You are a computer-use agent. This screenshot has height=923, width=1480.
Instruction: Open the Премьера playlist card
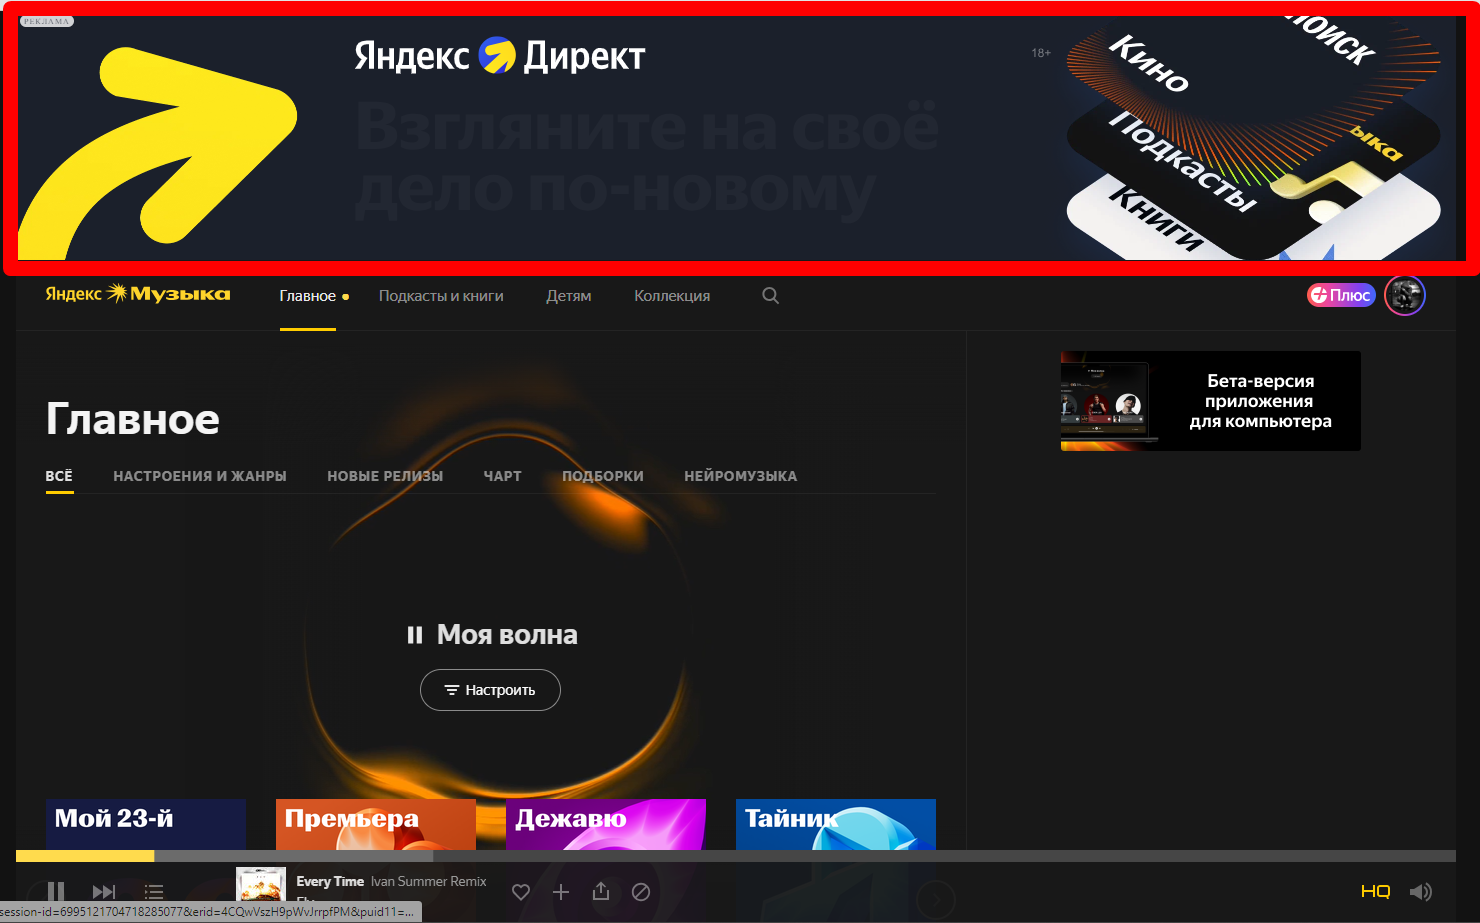(x=376, y=824)
